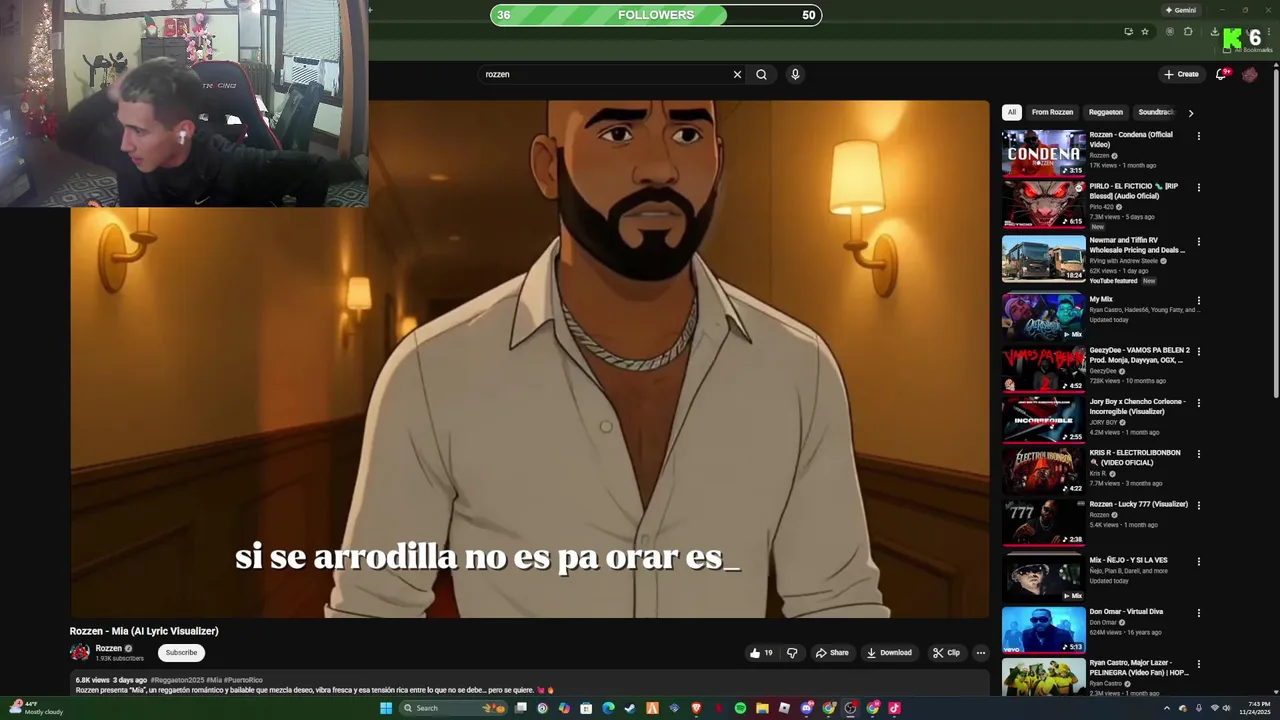Open Steam from the taskbar
This screenshot has height=720, width=1280.
[630, 708]
